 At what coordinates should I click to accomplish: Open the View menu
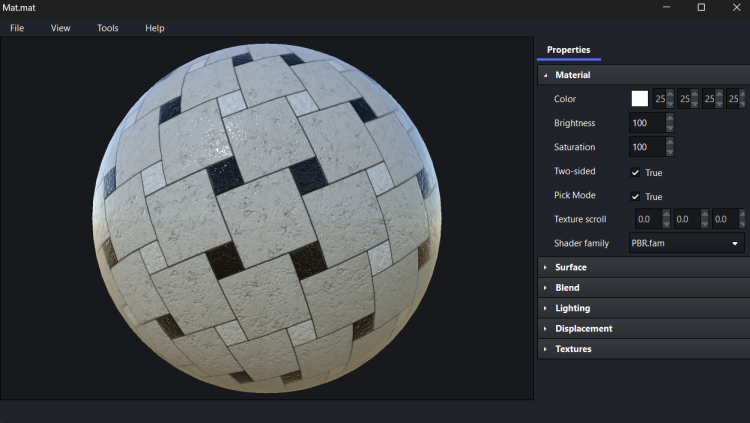[x=60, y=28]
